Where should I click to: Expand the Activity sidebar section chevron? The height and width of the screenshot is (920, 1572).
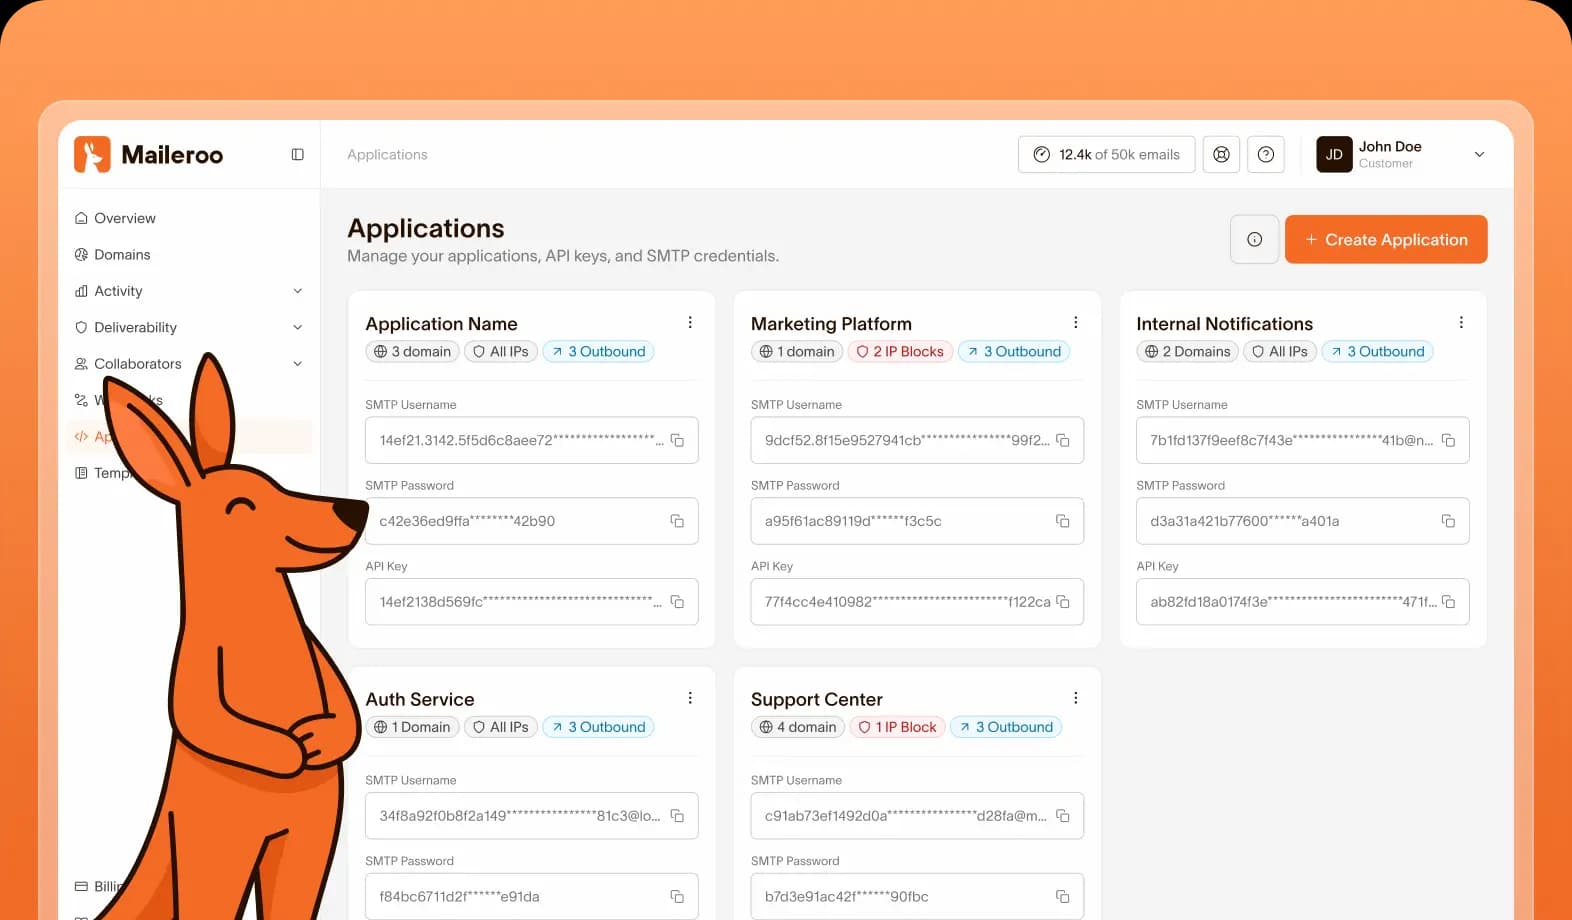click(x=297, y=291)
